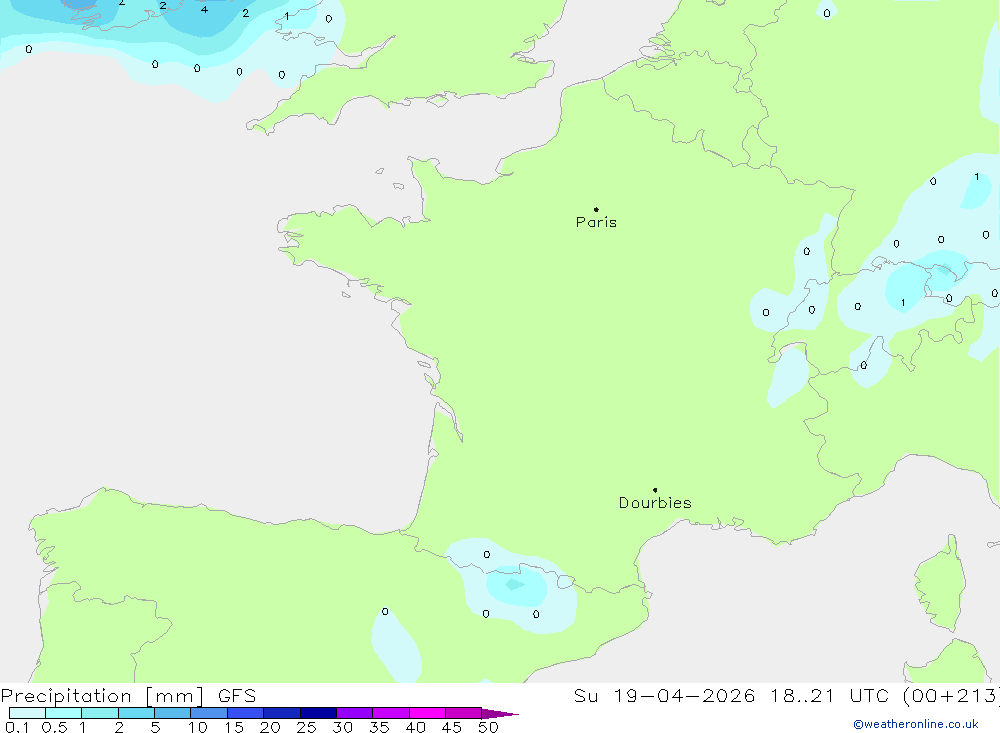Pick the 15–20 mm legend swatch
The height and width of the screenshot is (733, 1000).
point(246,713)
